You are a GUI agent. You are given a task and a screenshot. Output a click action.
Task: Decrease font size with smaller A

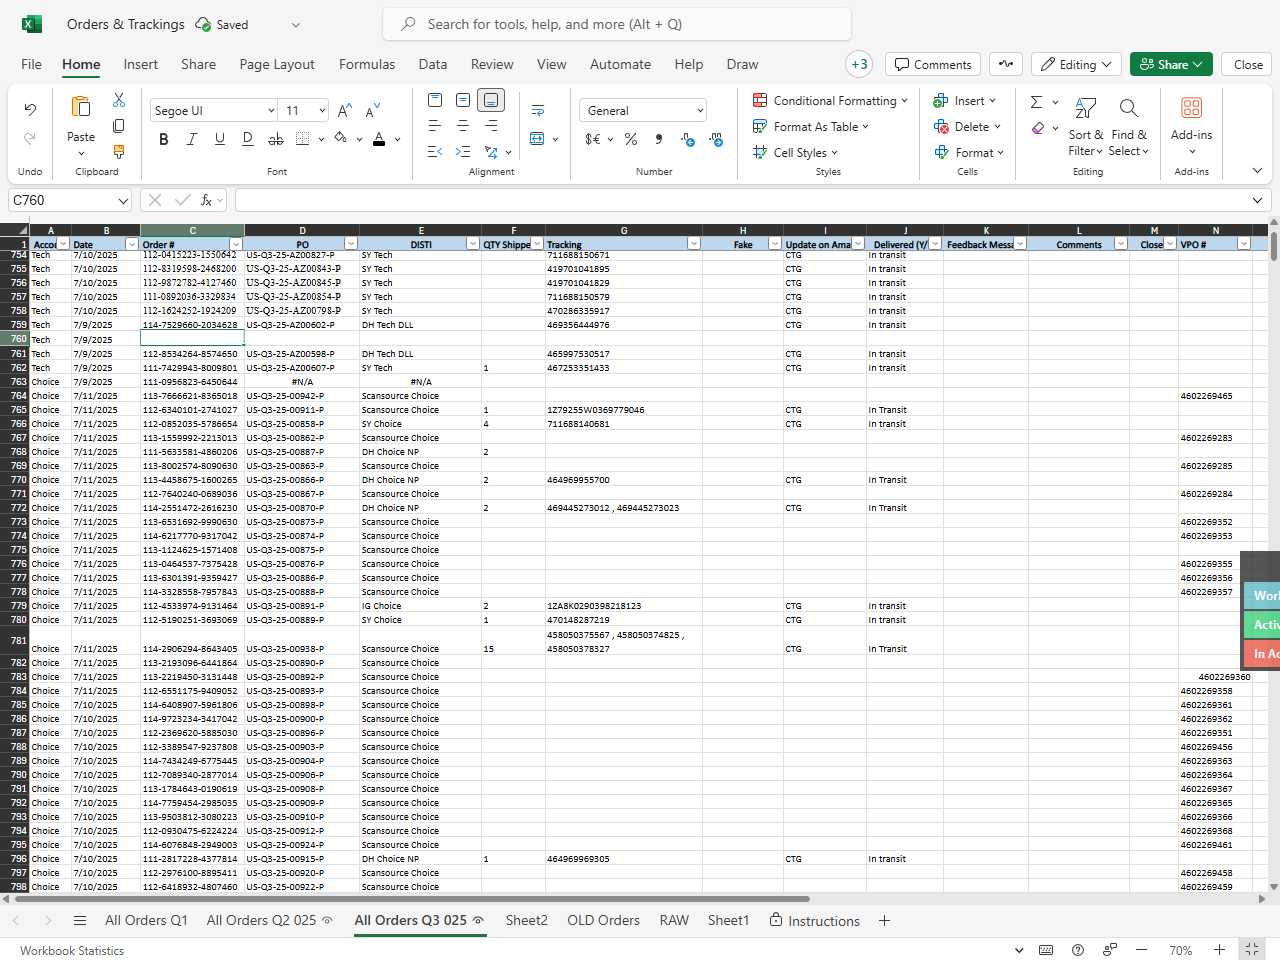(x=373, y=110)
